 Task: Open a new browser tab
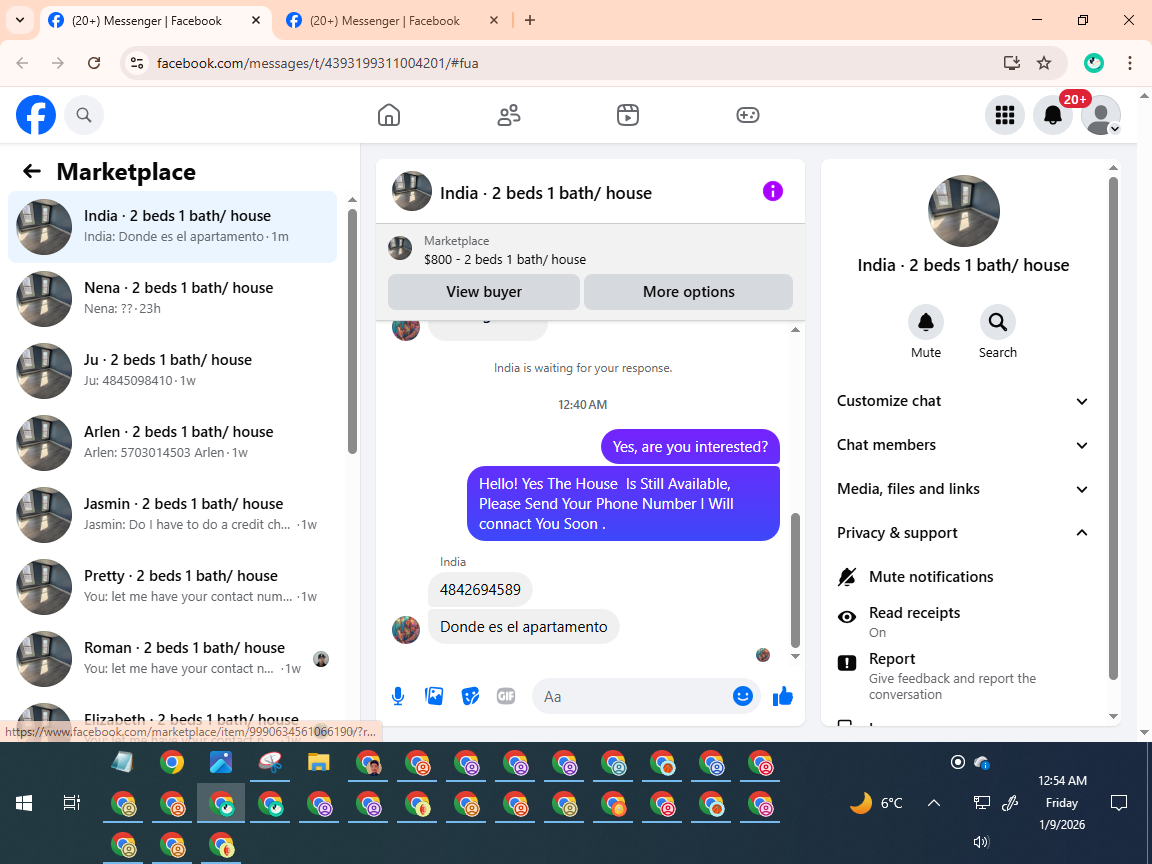(530, 21)
